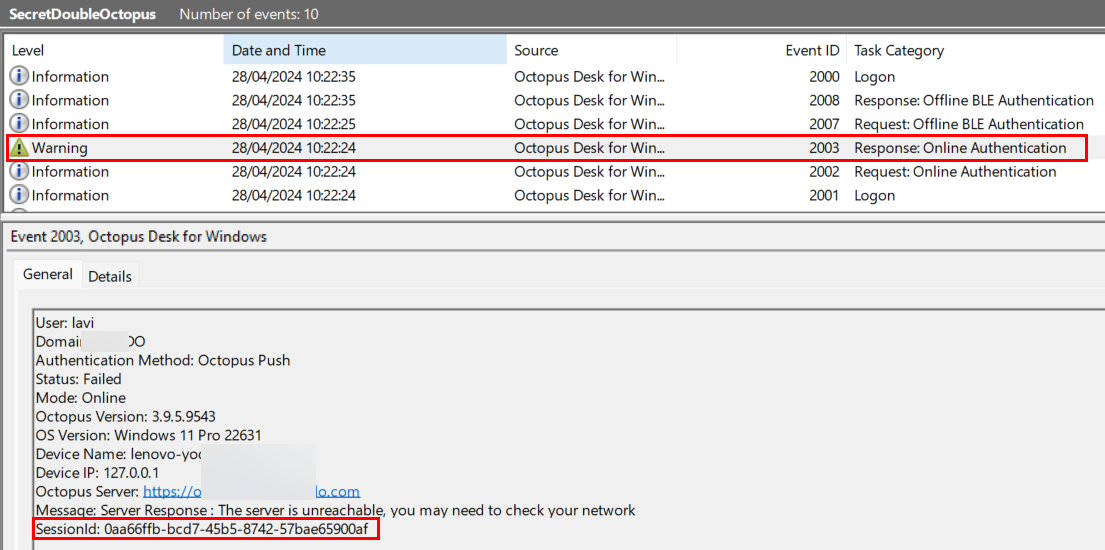
Task: Click information icon of event 2007 row
Action: point(19,124)
